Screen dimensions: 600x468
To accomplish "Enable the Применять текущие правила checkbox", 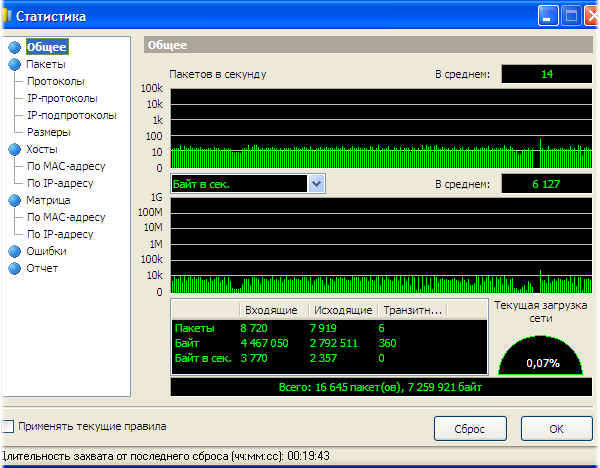I will click(x=8, y=426).
